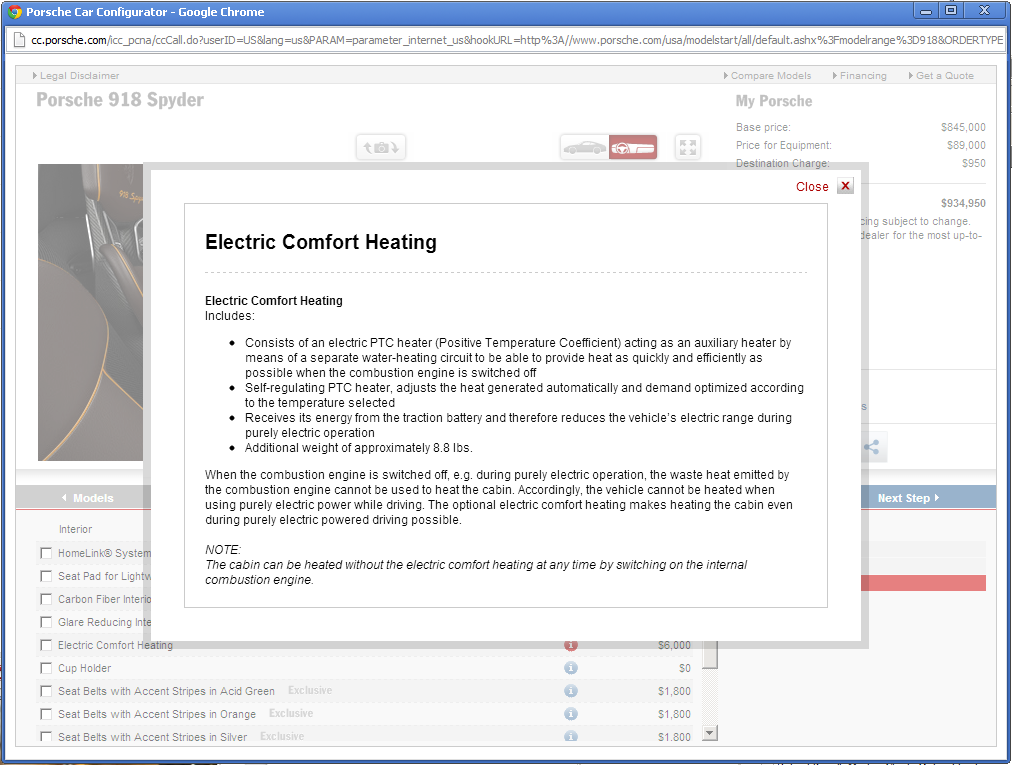
Task: Click the Electric Comfort Heating popup title
Action: pos(321,242)
